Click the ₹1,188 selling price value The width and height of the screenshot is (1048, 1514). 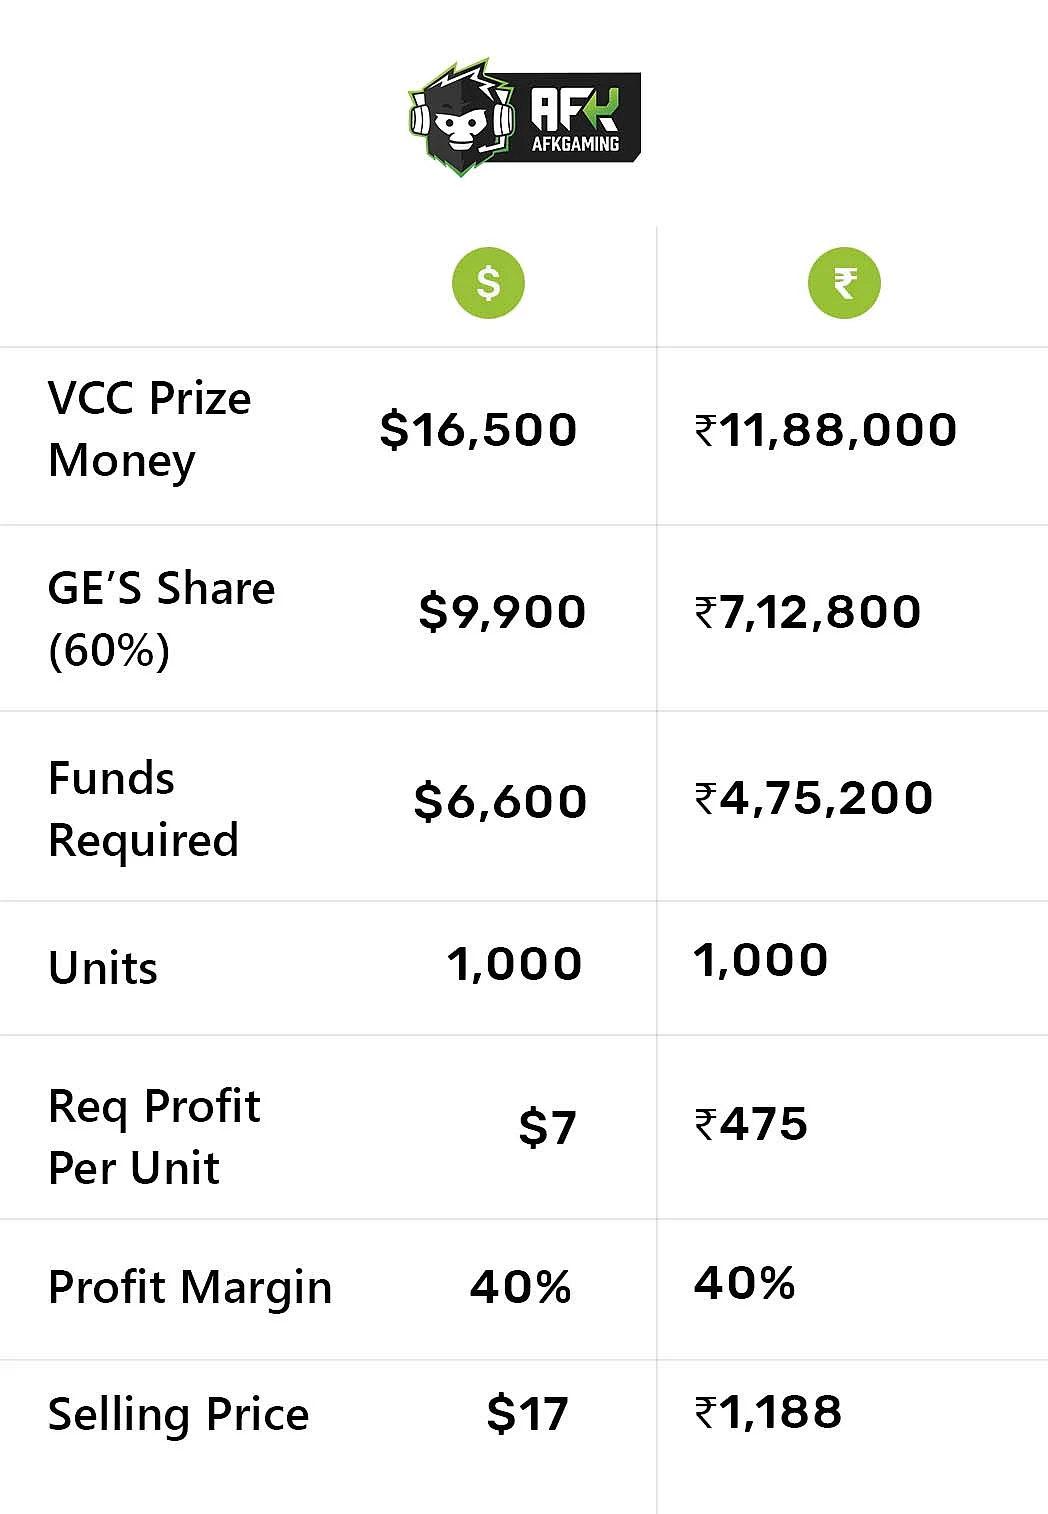pos(768,1412)
